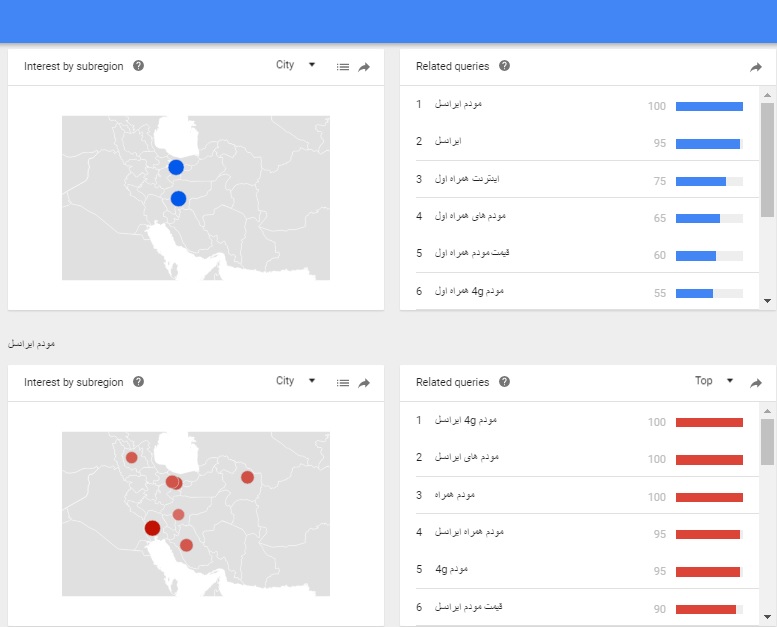Expand City dropdown in top subregion panel
The width and height of the screenshot is (777, 627).
295,65
